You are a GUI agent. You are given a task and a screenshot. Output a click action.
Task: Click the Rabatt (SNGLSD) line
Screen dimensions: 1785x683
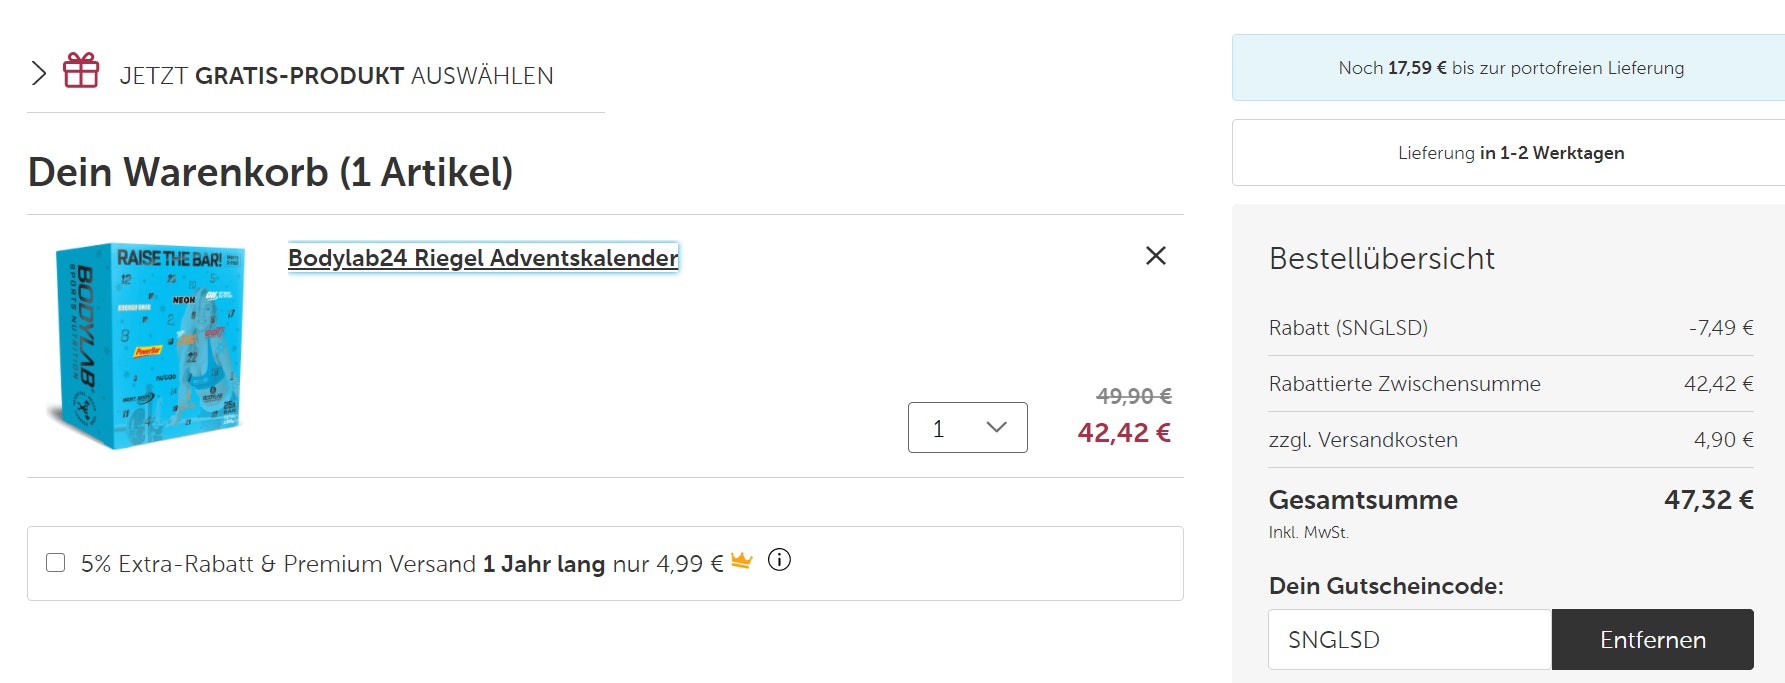click(x=1348, y=328)
